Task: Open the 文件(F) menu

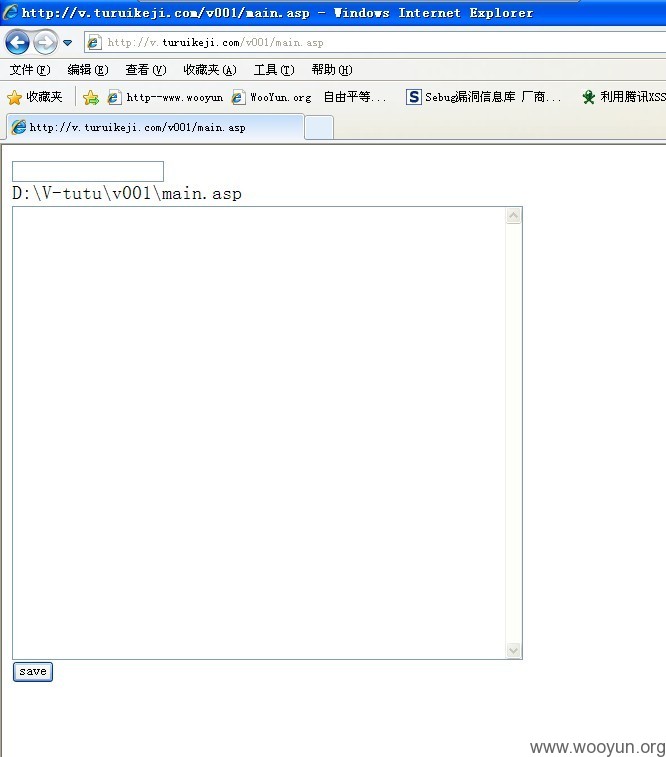Action: point(30,70)
